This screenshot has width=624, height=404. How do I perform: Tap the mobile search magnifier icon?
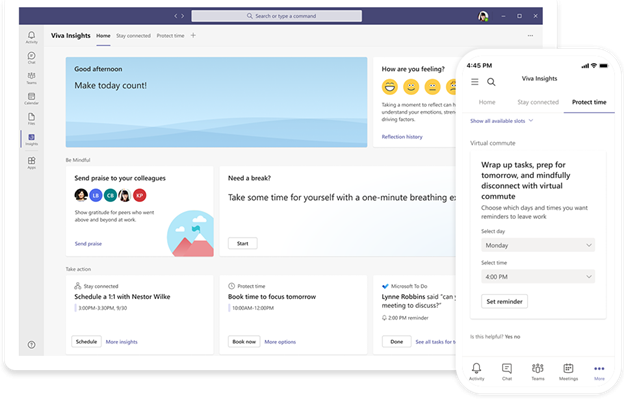click(x=491, y=82)
